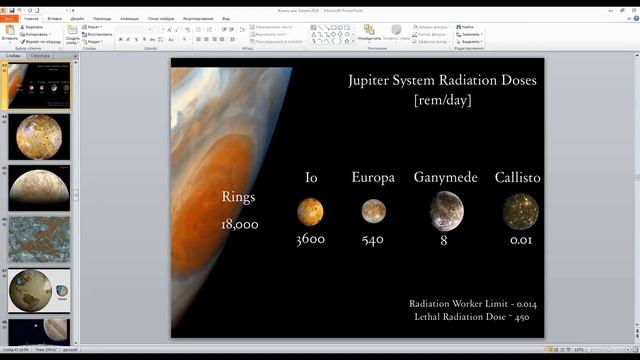
Task: Open the Layout (Макет) dropdown
Action: (x=92, y=27)
